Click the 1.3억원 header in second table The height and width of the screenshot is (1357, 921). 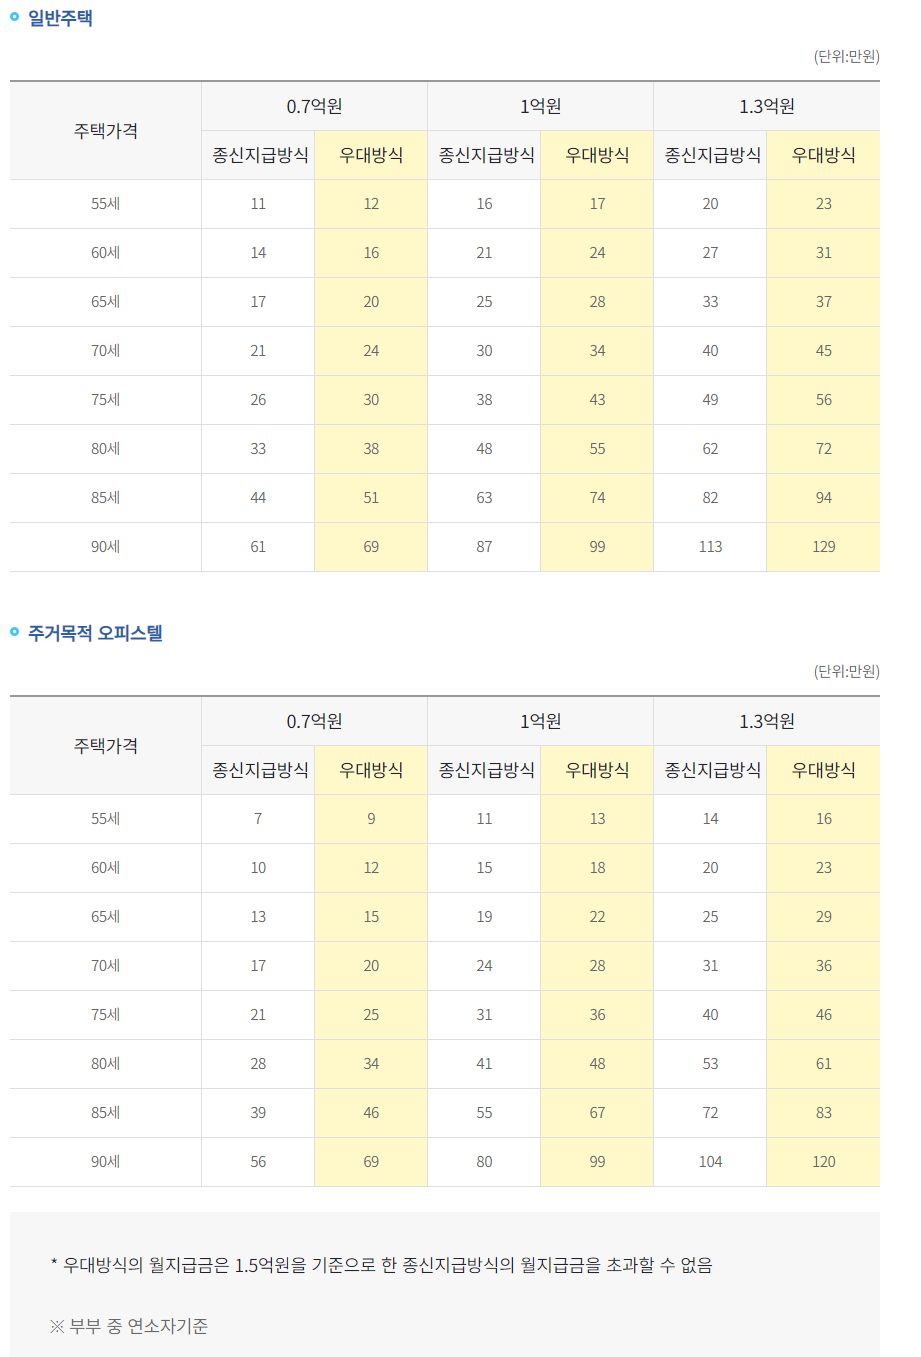pyautogui.click(x=766, y=720)
